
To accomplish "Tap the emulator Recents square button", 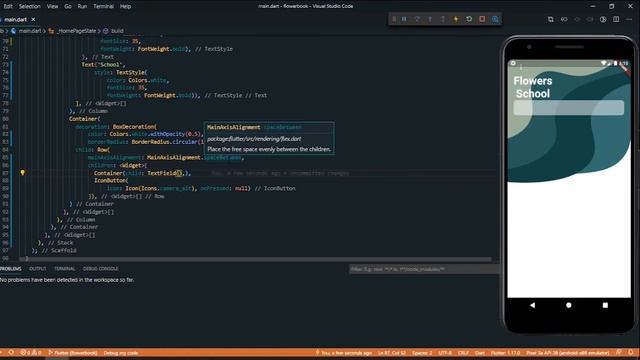I will pyautogui.click(x=605, y=305).
